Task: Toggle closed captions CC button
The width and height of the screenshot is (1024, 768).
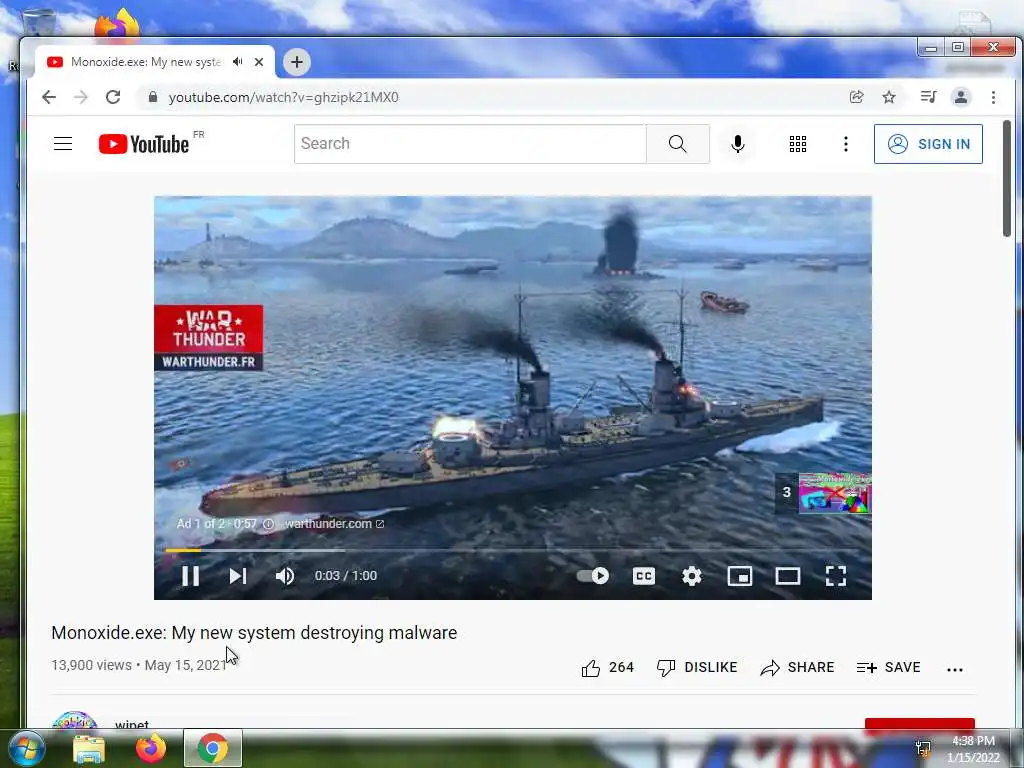Action: [644, 575]
